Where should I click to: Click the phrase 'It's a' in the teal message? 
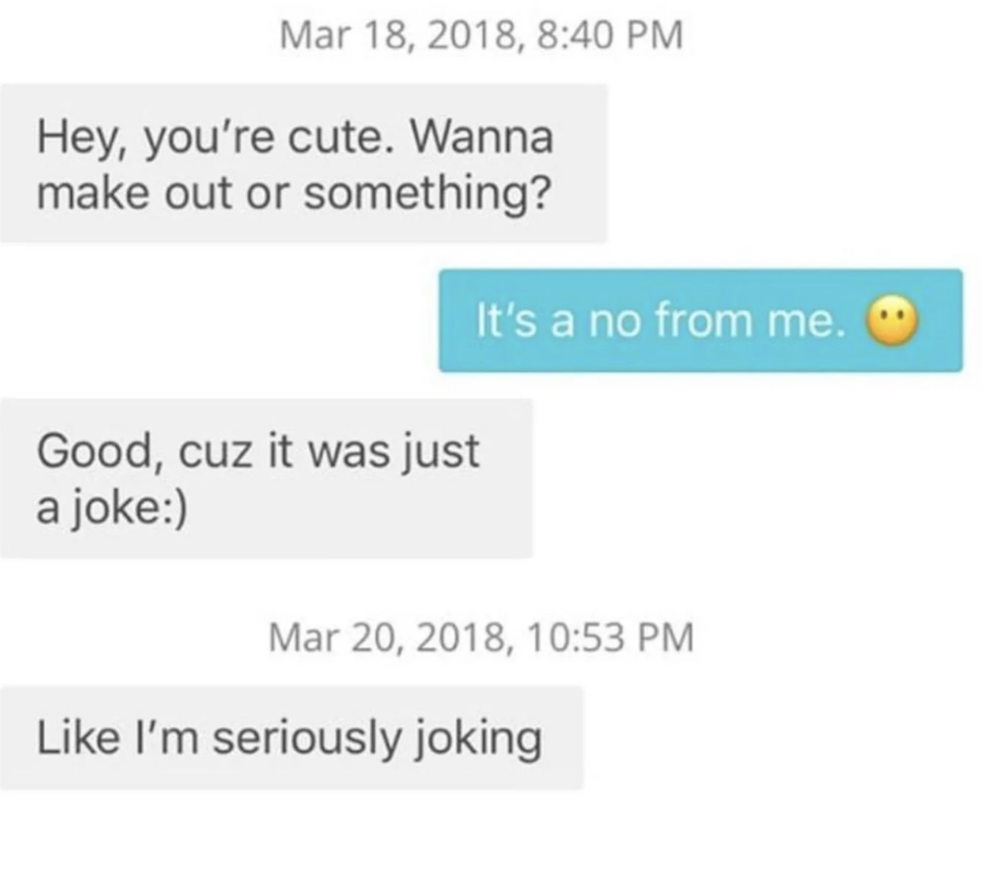(x=527, y=320)
